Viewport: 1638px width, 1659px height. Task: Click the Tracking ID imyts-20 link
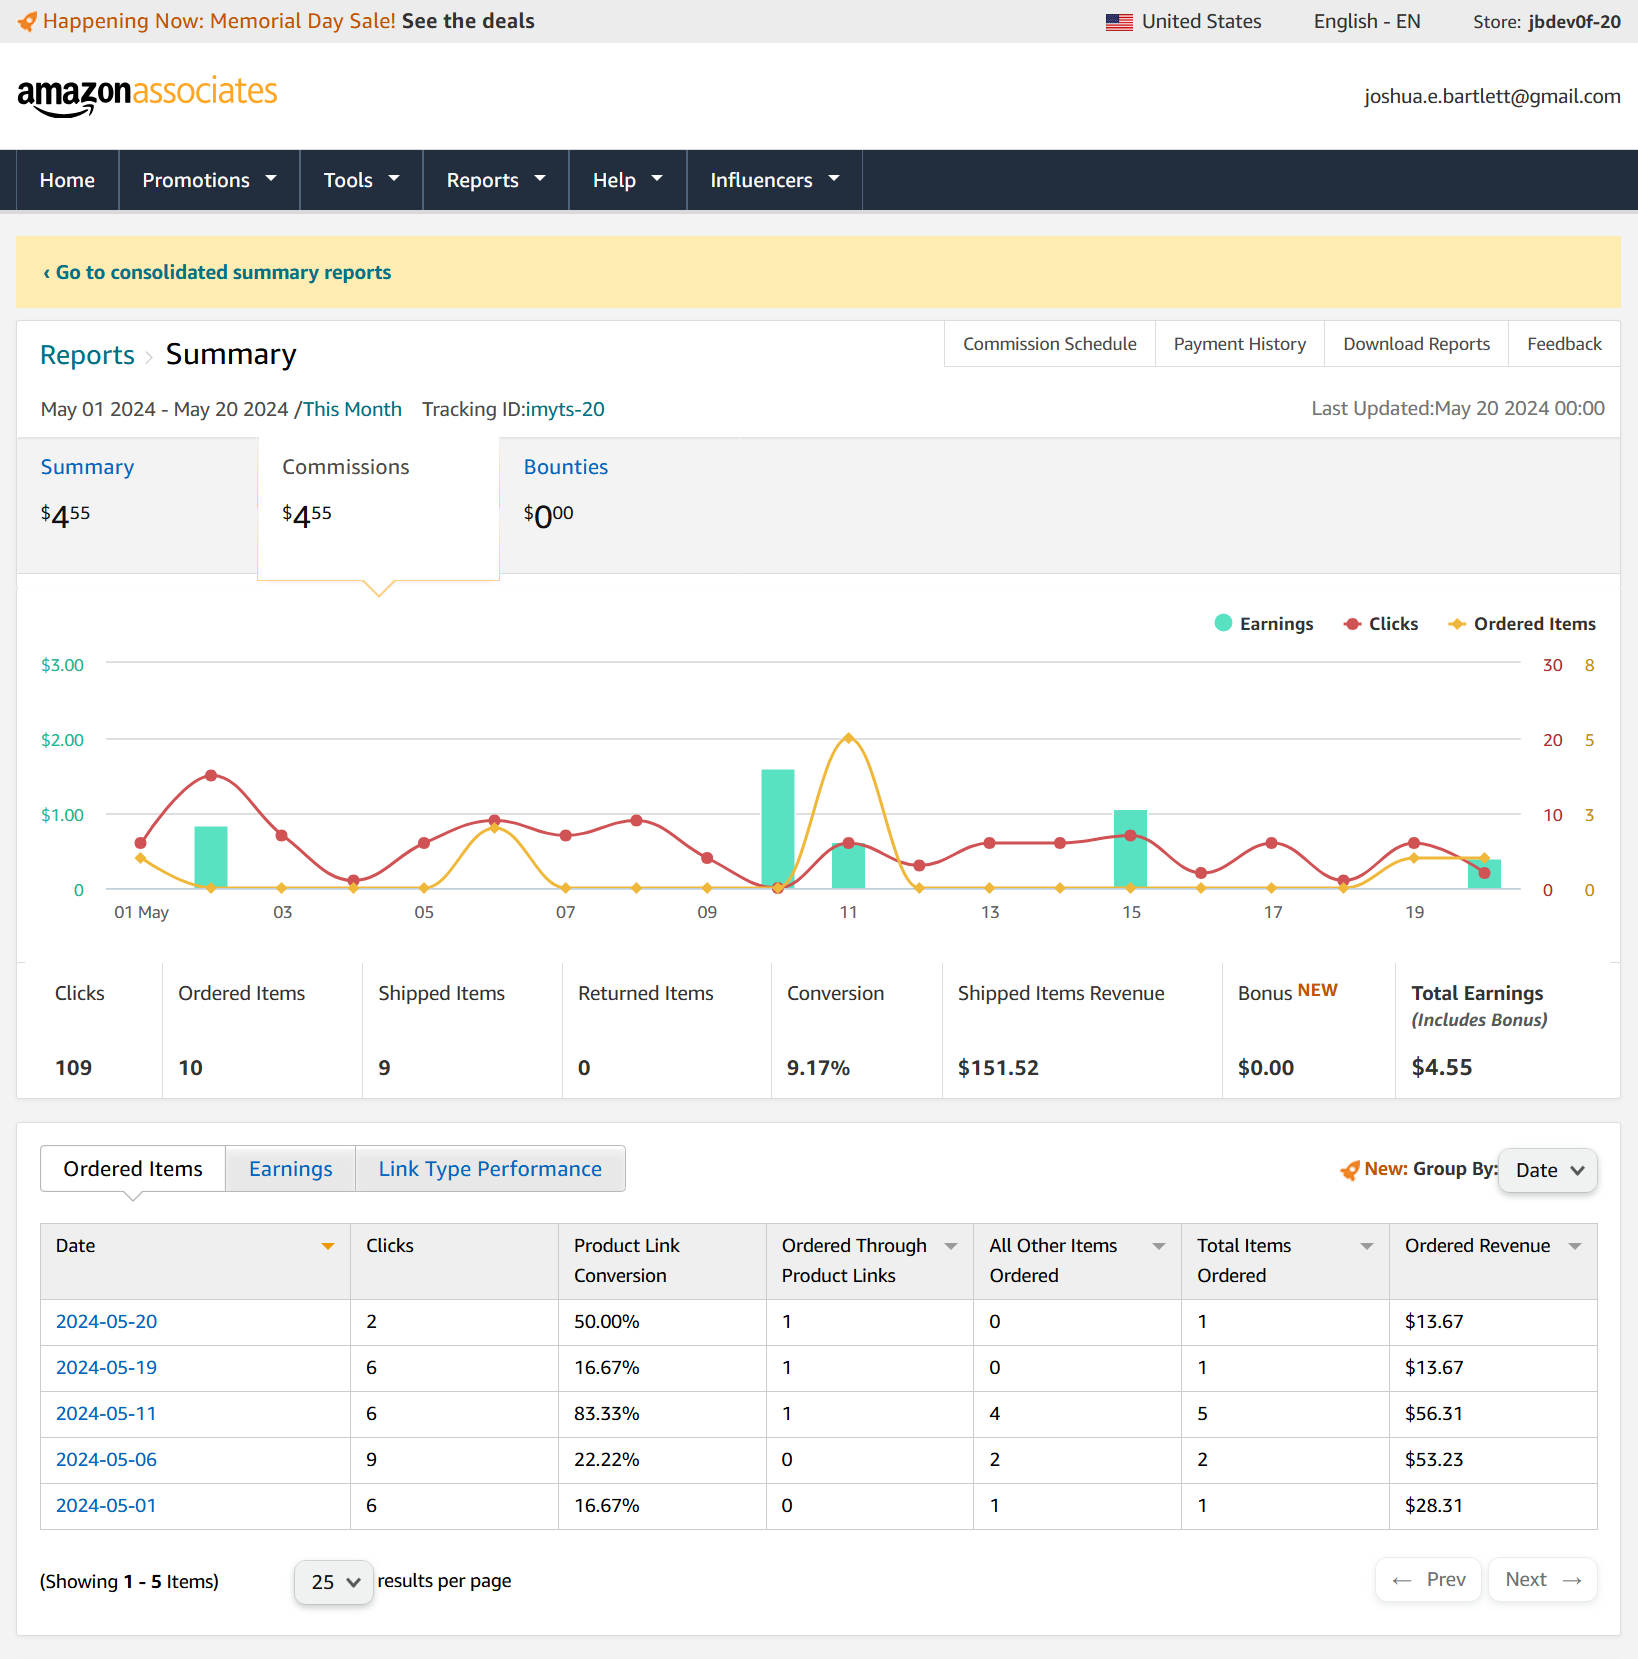pos(565,409)
